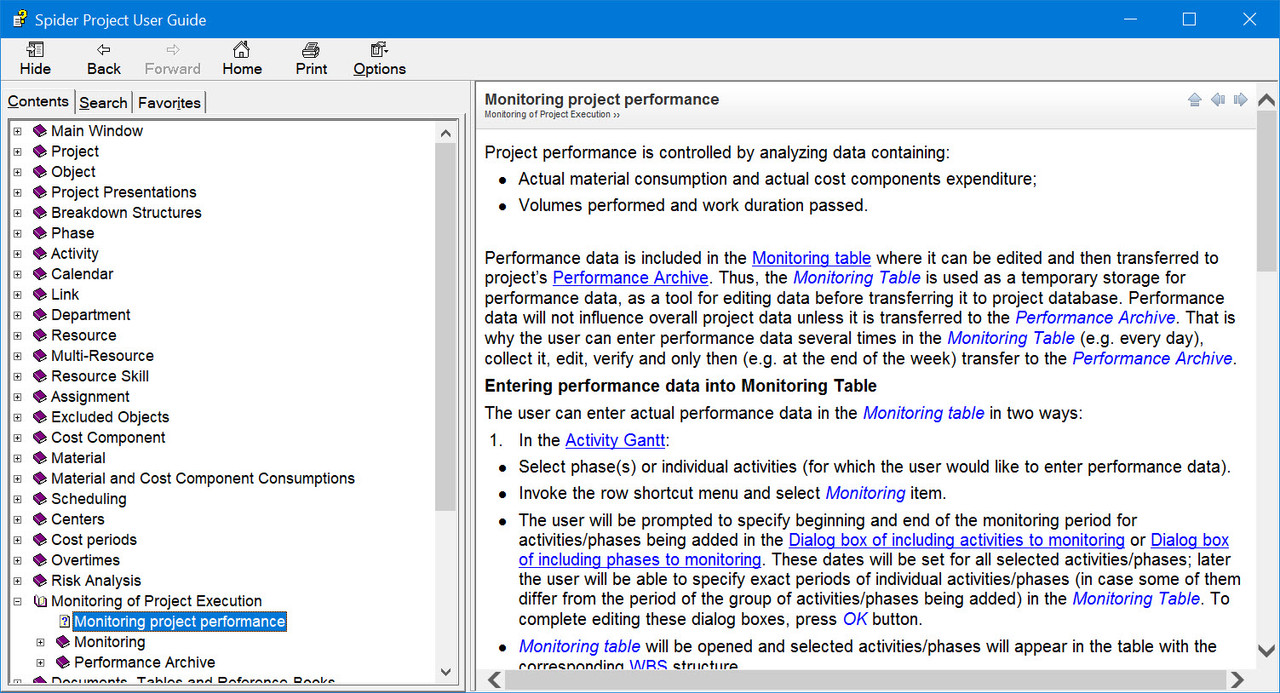Switch to the Search tab
The width and height of the screenshot is (1280, 693).
point(103,103)
